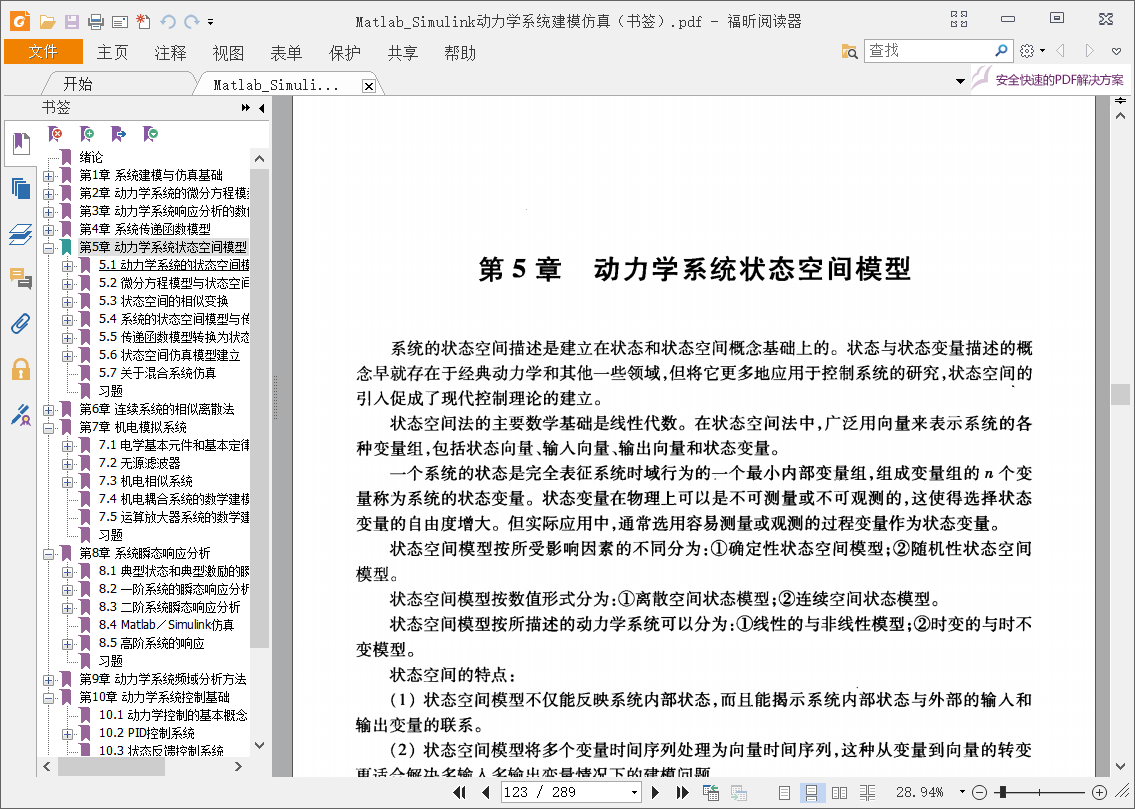Expand the 第9章 动力学系统频域分析方法 node
The height and width of the screenshot is (809, 1135).
(x=48, y=679)
